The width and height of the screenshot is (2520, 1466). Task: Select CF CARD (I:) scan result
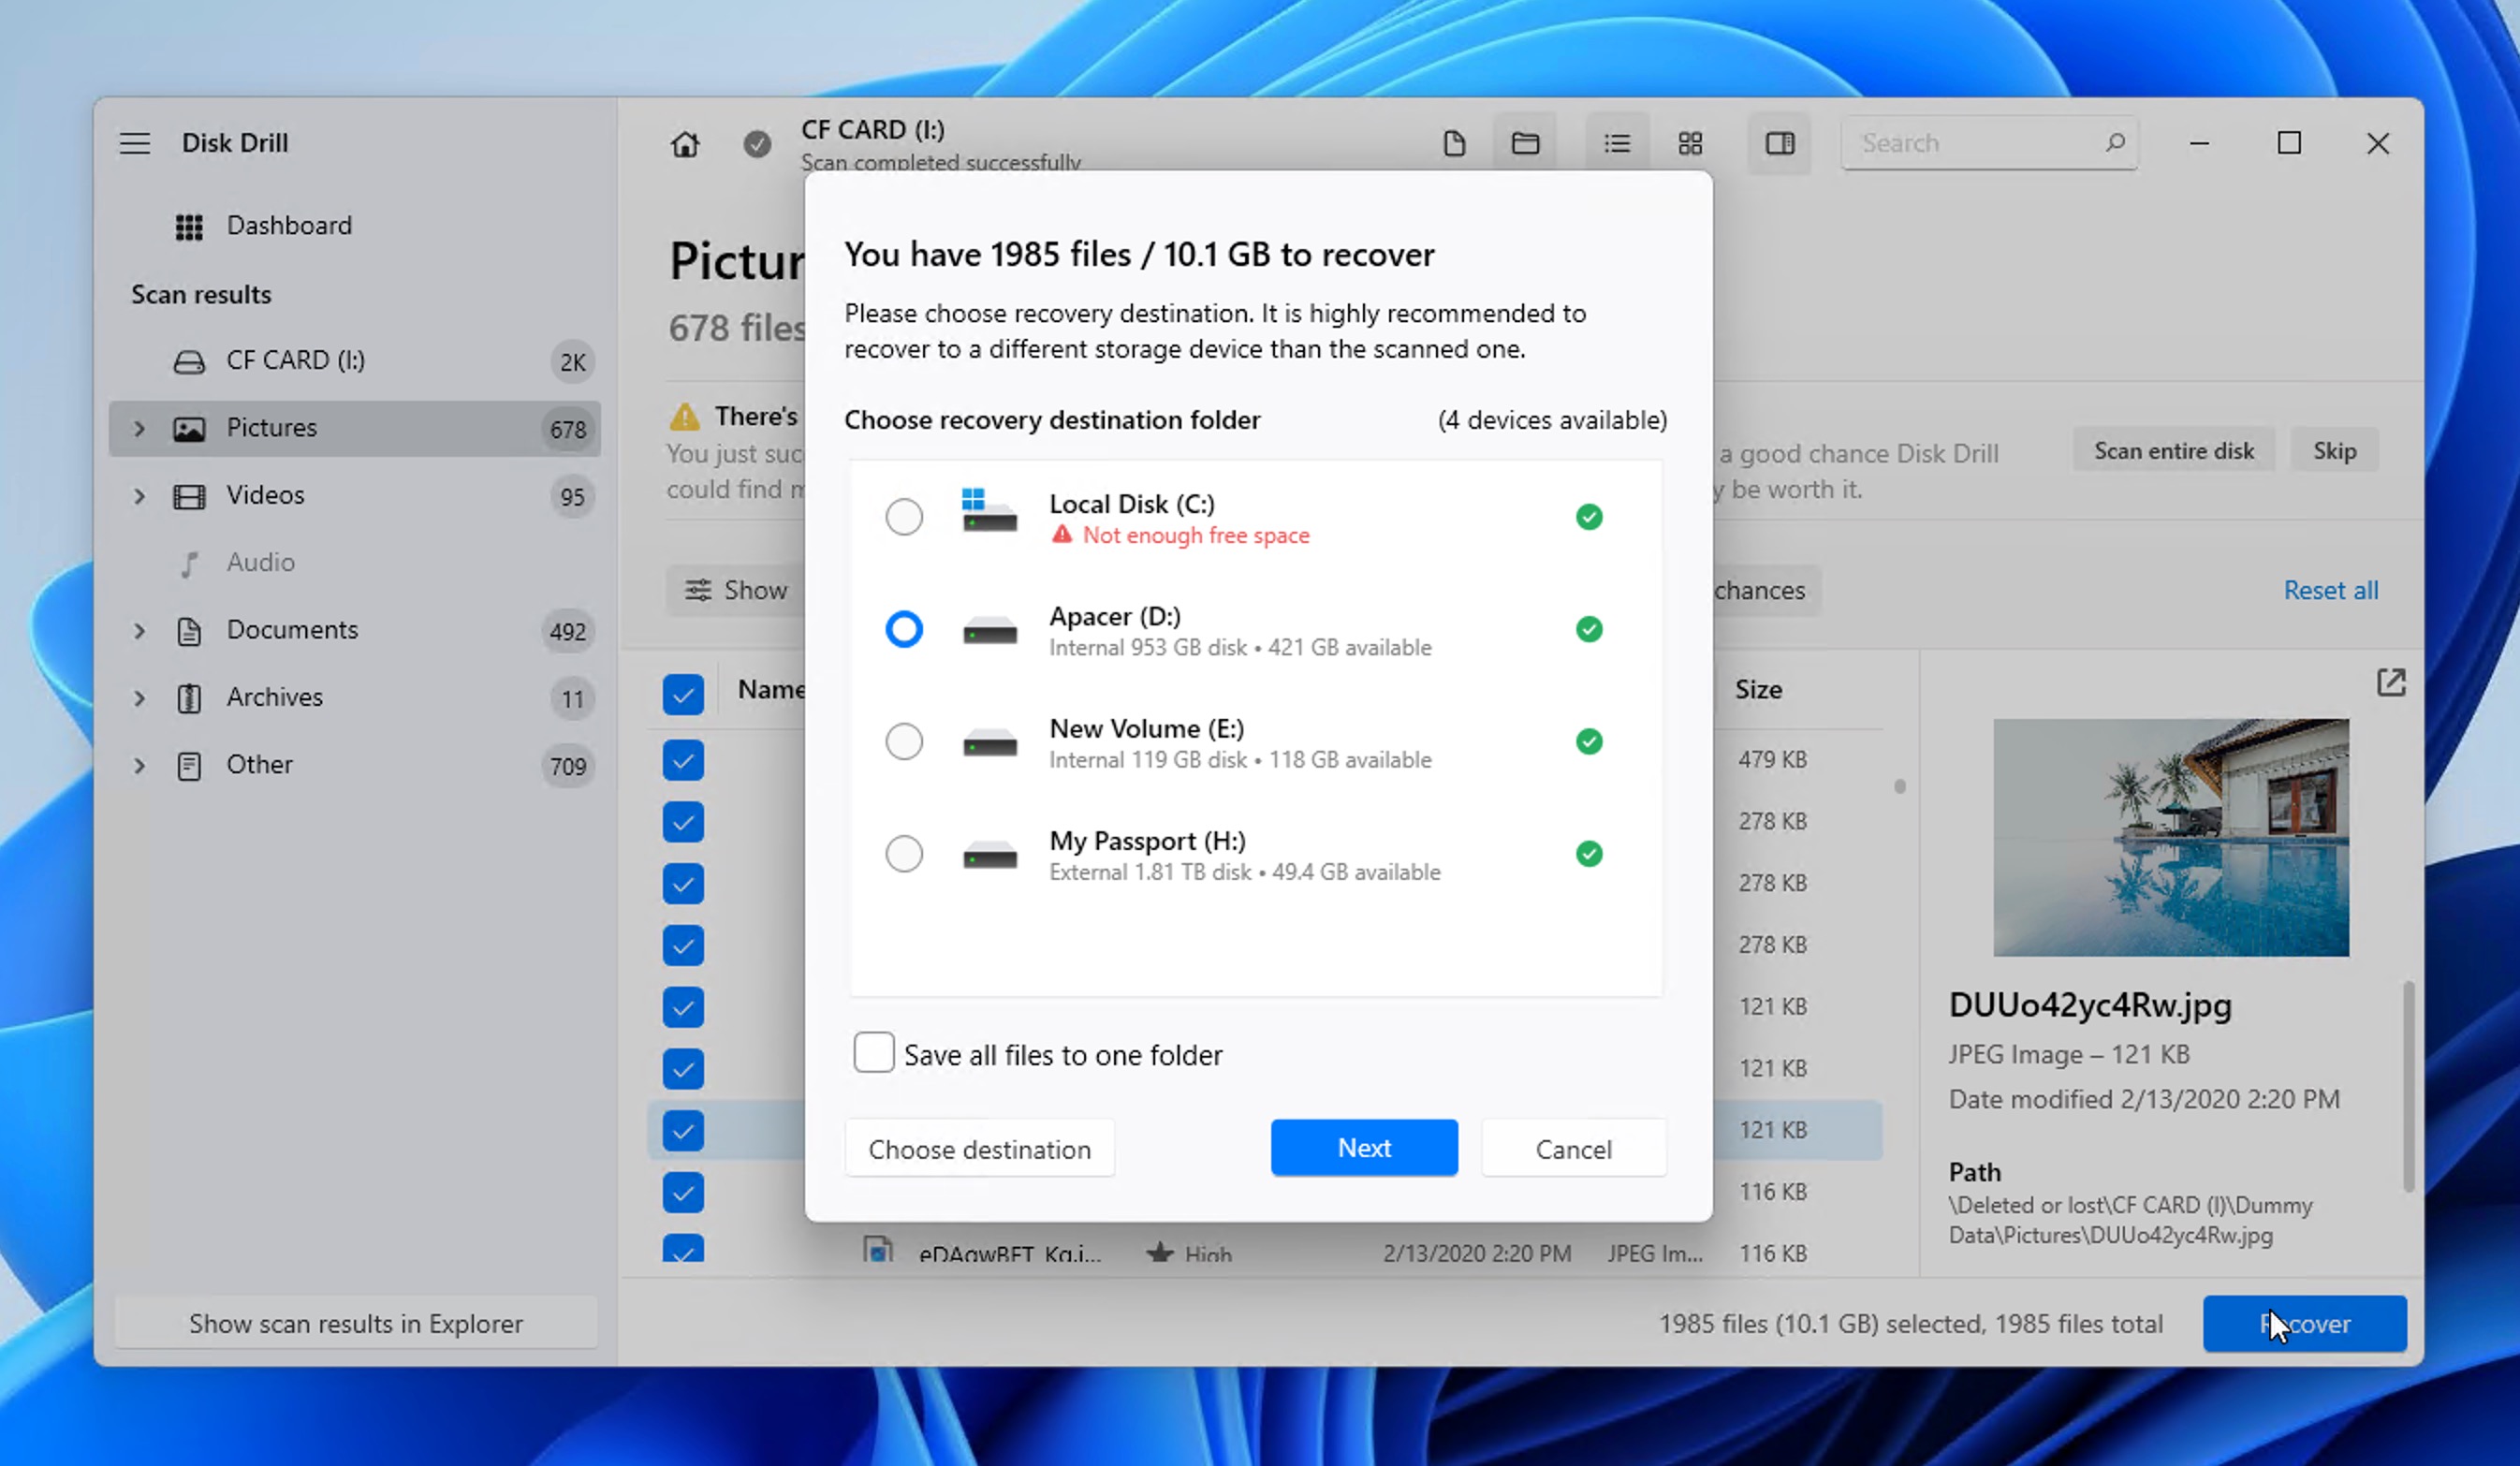pos(295,361)
